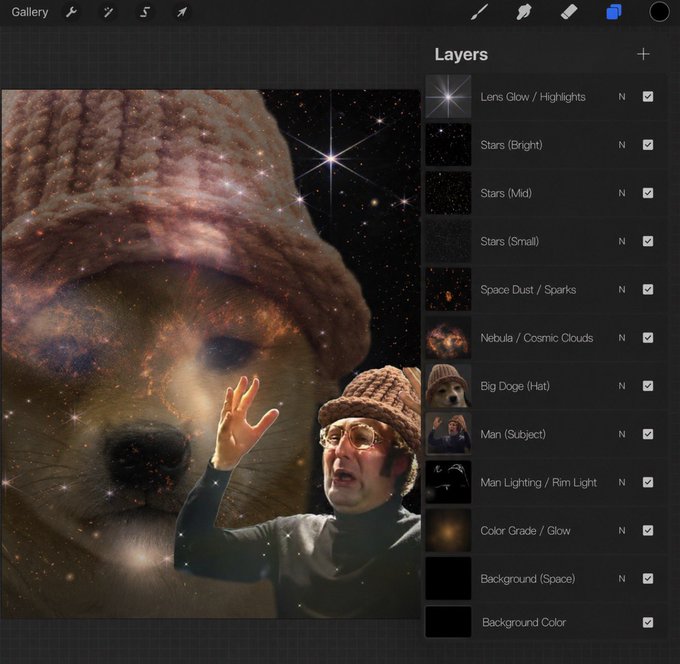Screen dimensions: 680x664
Task: Hide the Color Grade / Glow layer
Action: [648, 530]
